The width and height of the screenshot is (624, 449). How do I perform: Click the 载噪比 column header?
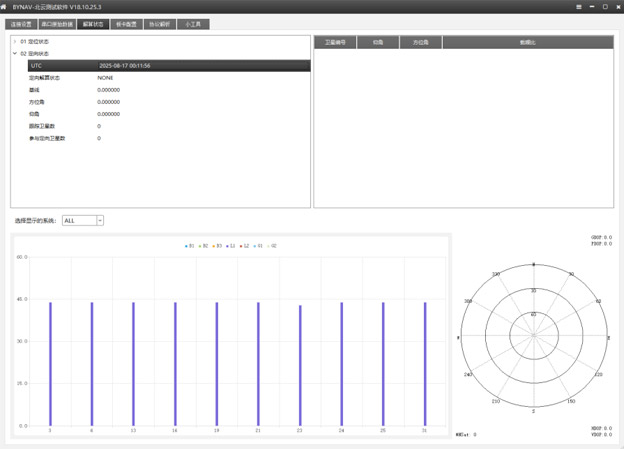pyautogui.click(x=527, y=43)
